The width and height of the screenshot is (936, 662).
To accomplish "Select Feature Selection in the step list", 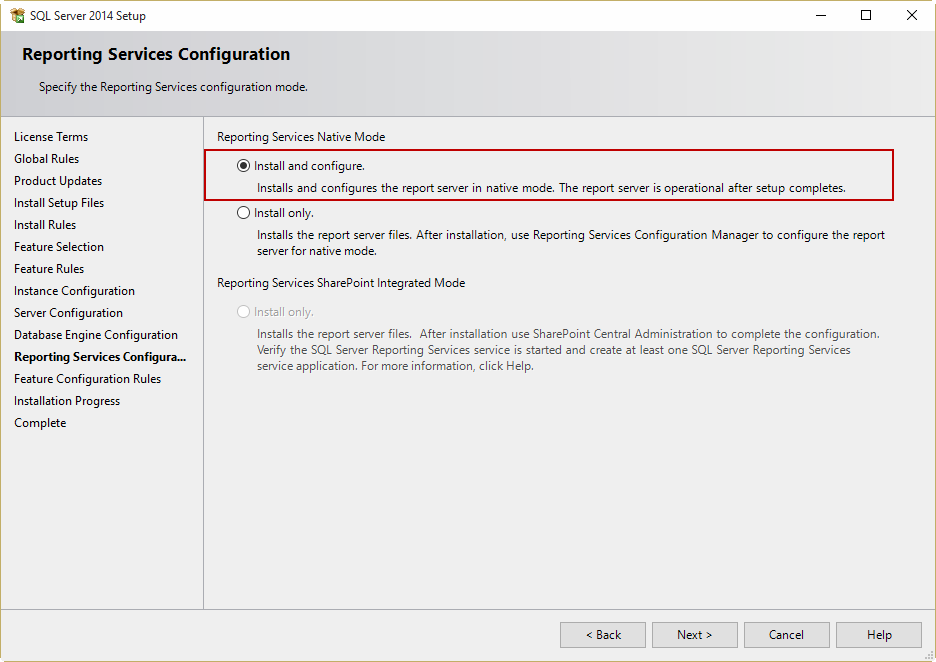I will tap(59, 247).
